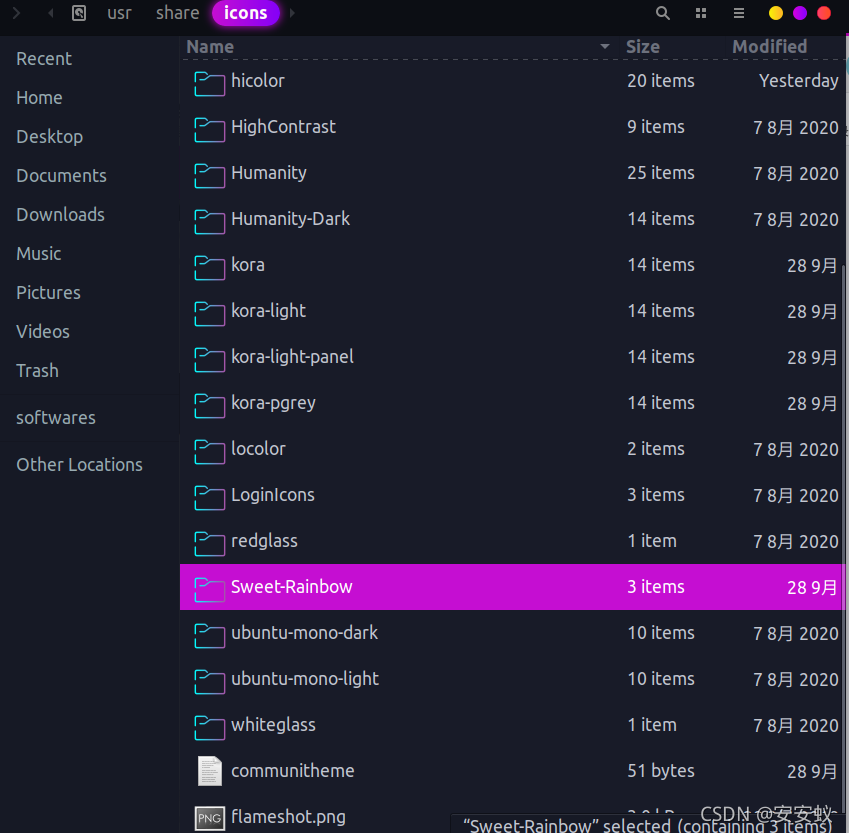This screenshot has width=849, height=833.
Task: Select the flameshot.png file name
Action: click(x=288, y=817)
